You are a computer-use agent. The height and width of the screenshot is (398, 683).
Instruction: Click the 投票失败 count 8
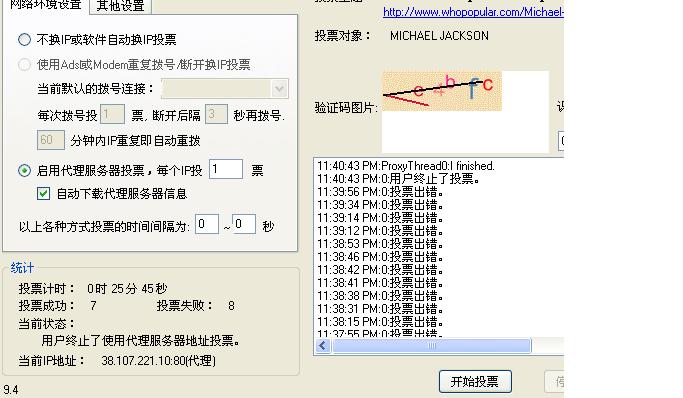(231, 306)
